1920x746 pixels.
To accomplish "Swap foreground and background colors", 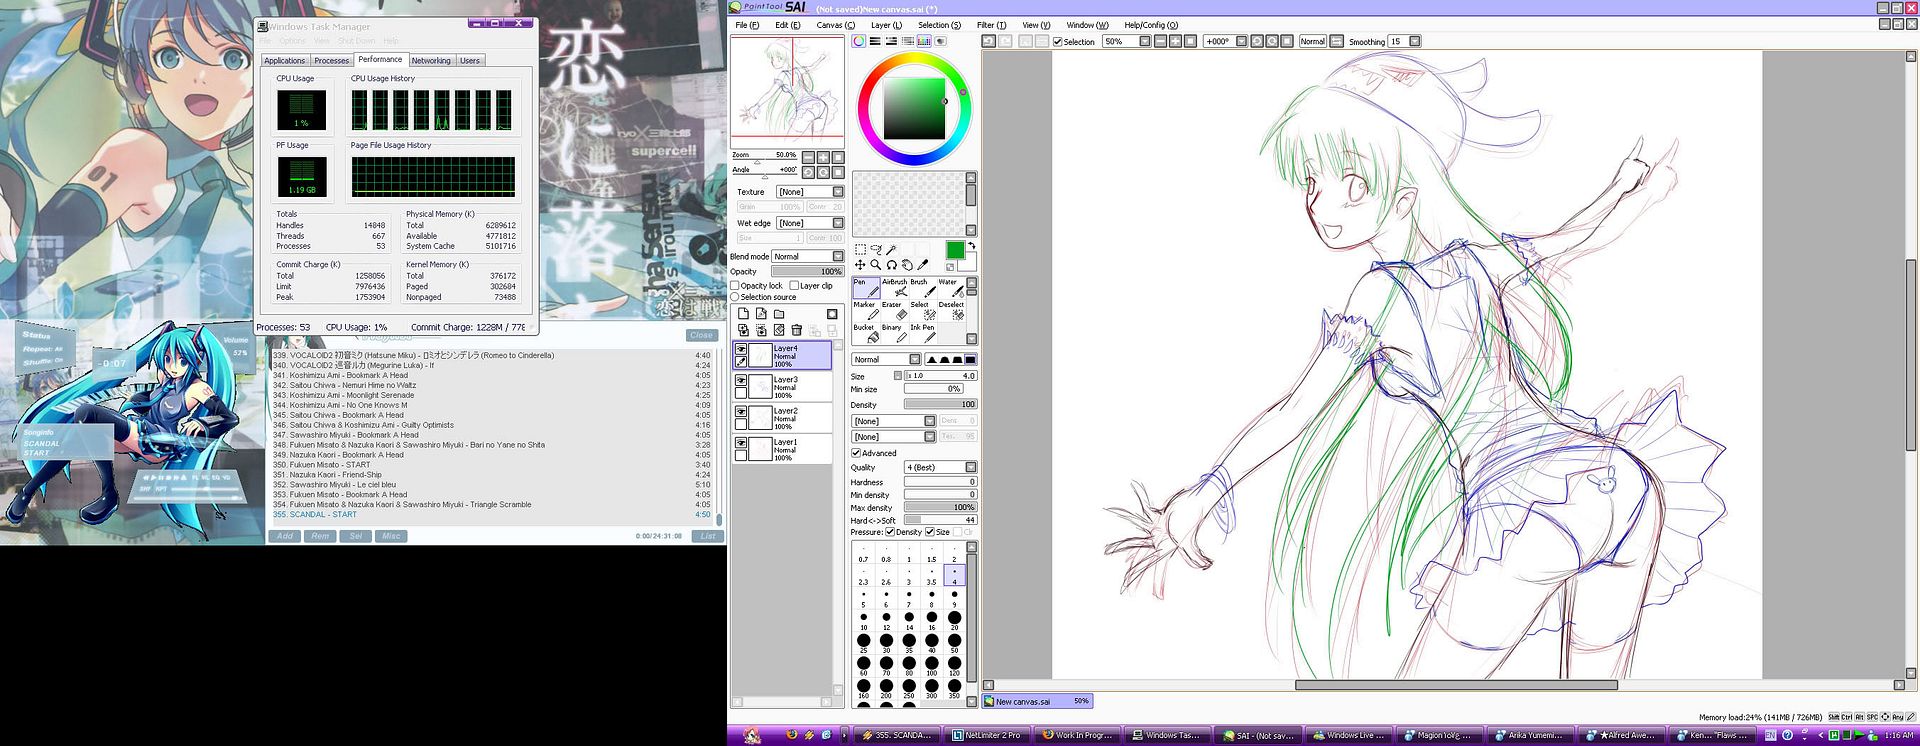I will click(971, 246).
